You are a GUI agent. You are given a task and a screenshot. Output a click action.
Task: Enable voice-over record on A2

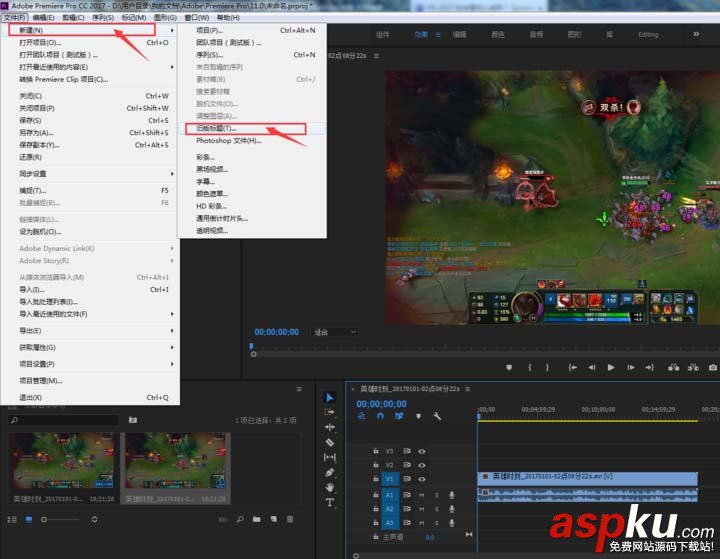pyautogui.click(x=452, y=509)
